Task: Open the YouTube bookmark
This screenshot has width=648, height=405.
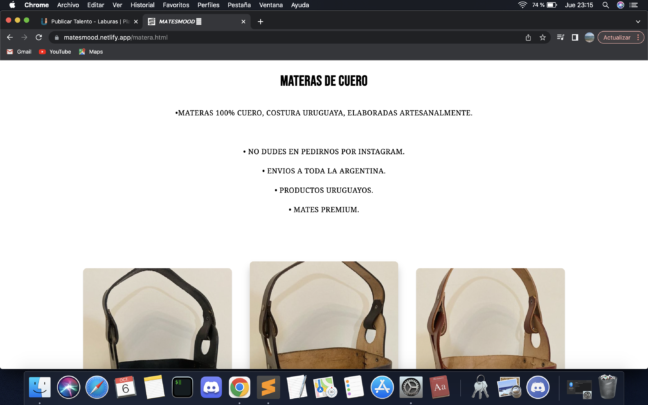Action: tap(55, 51)
